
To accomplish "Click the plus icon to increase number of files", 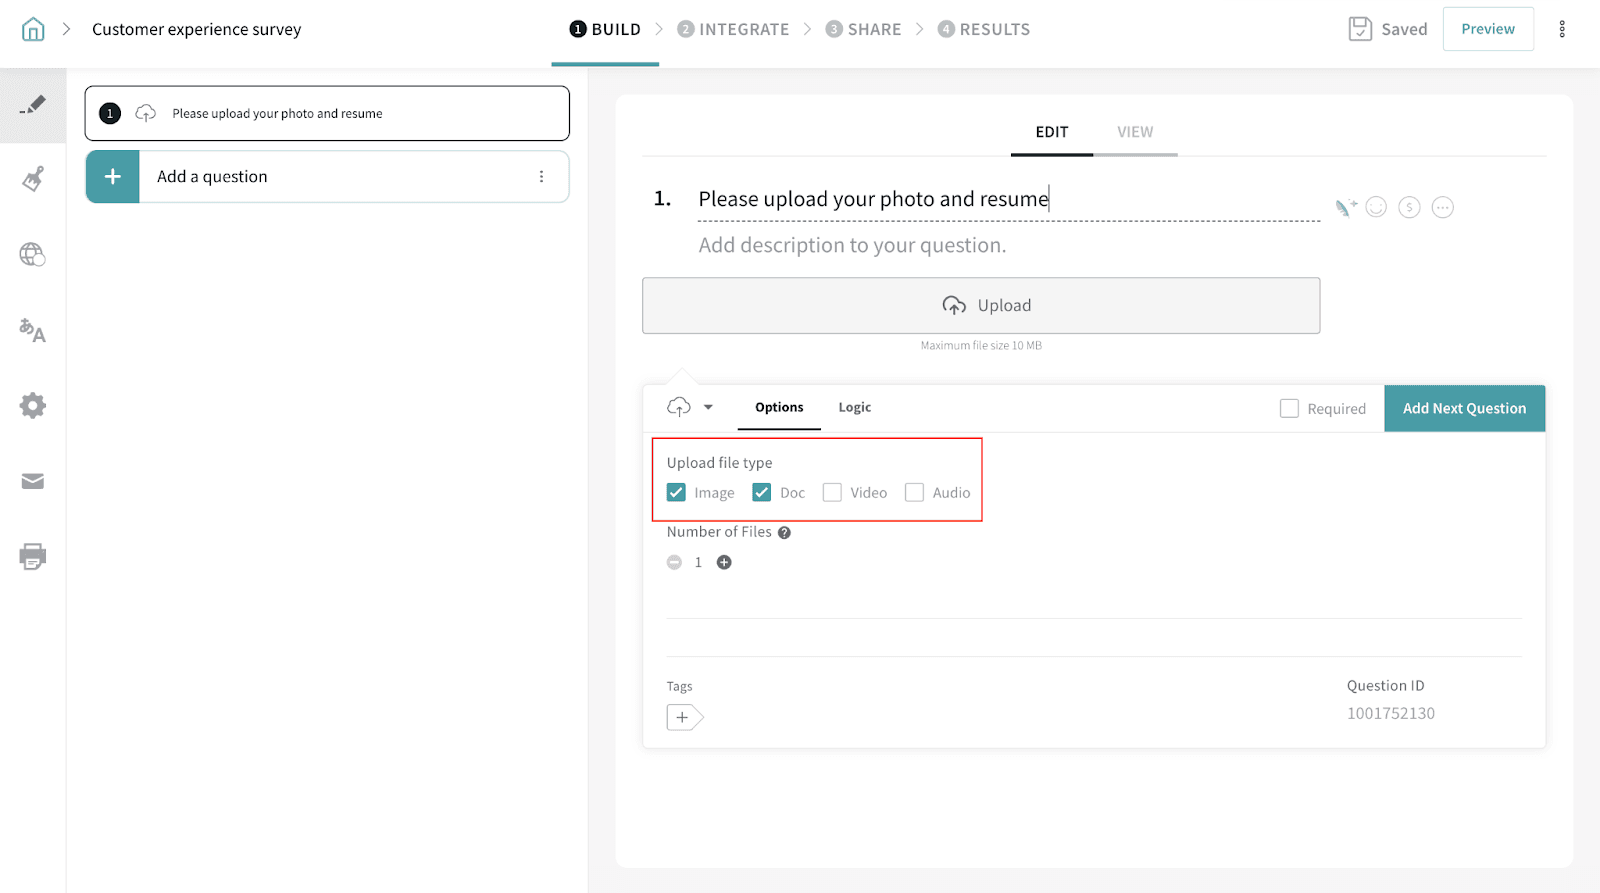I will point(724,562).
